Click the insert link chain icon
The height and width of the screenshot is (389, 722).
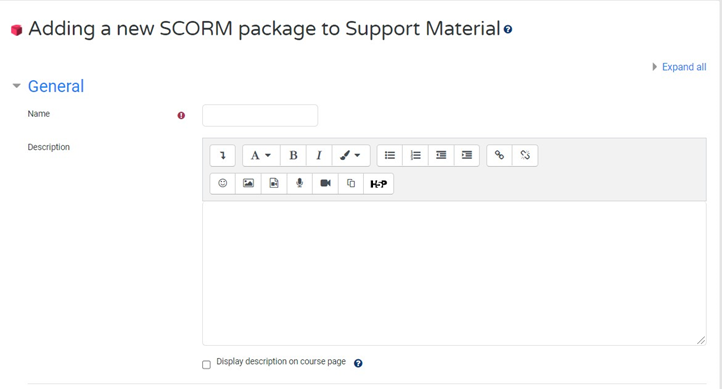(499, 156)
